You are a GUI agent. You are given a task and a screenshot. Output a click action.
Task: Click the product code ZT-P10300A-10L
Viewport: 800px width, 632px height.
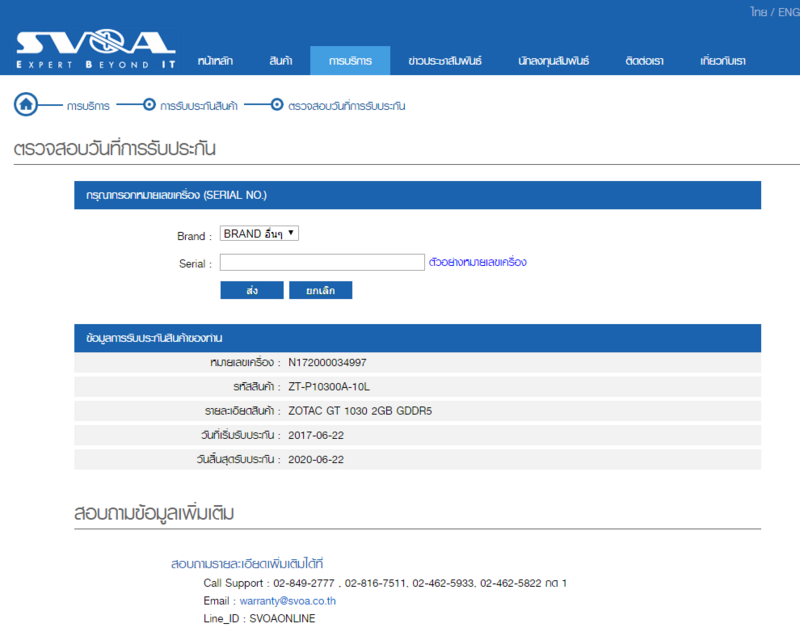point(329,387)
